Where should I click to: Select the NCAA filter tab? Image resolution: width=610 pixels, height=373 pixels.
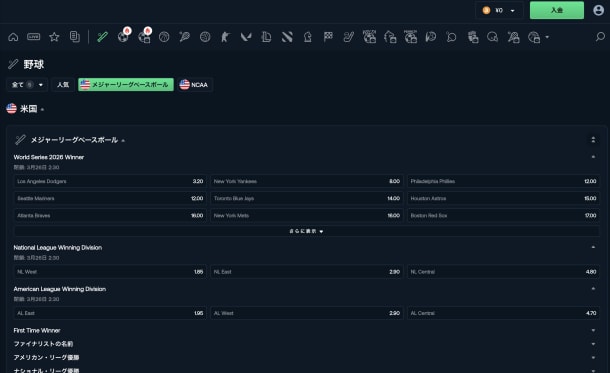coord(195,85)
